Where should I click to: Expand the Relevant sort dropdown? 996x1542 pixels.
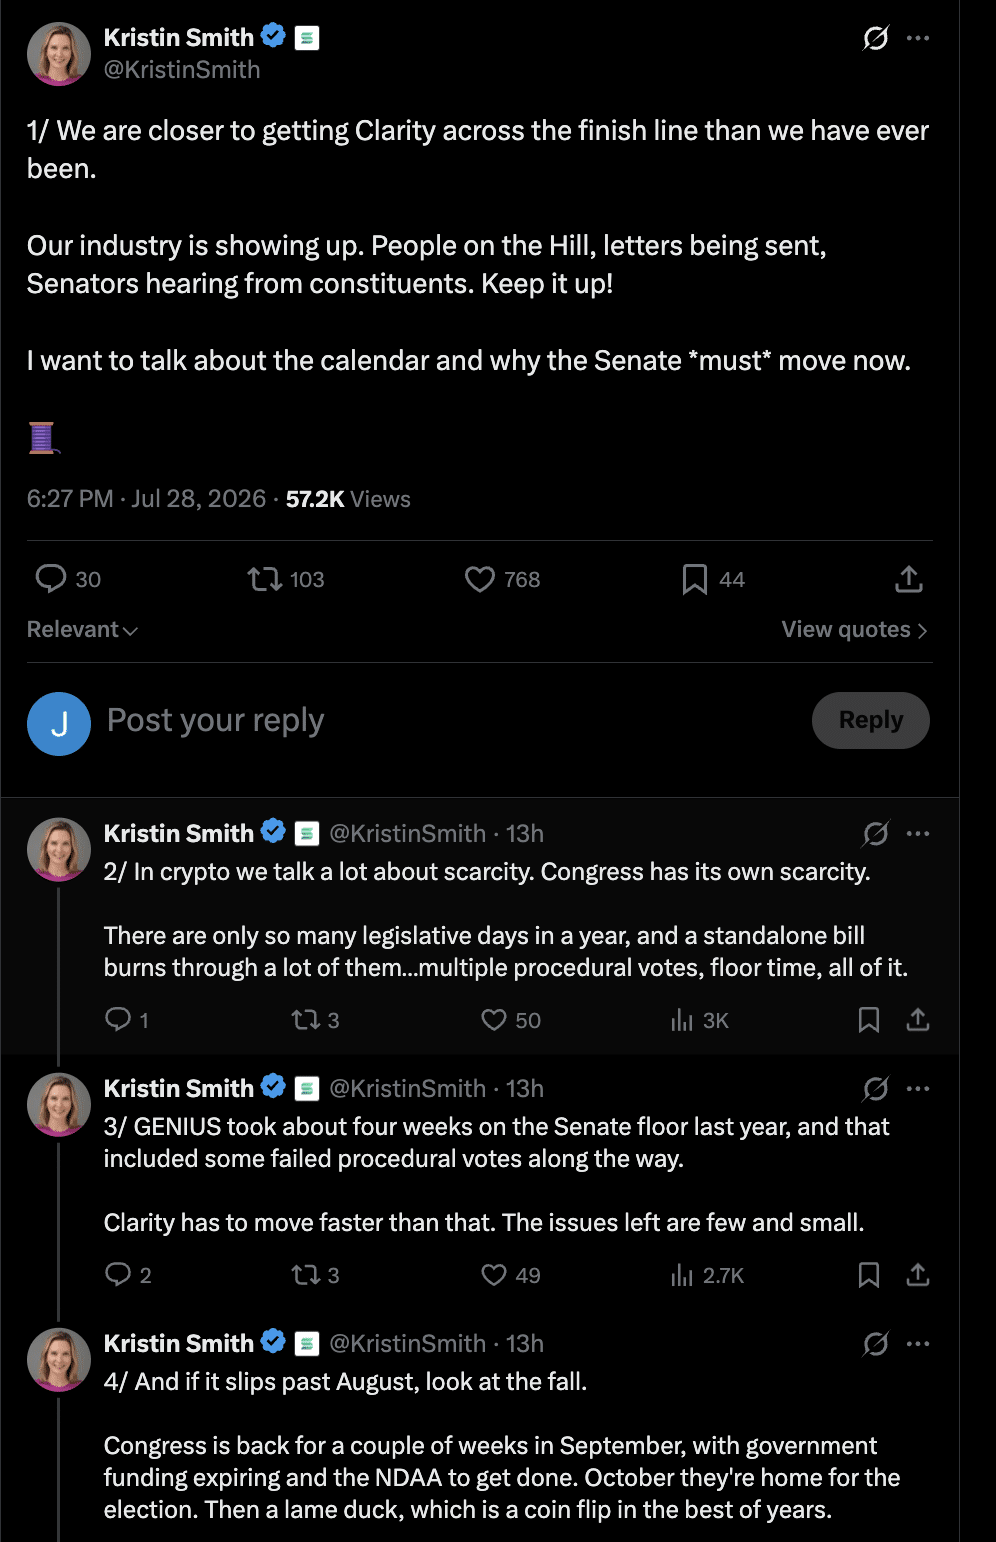point(82,630)
